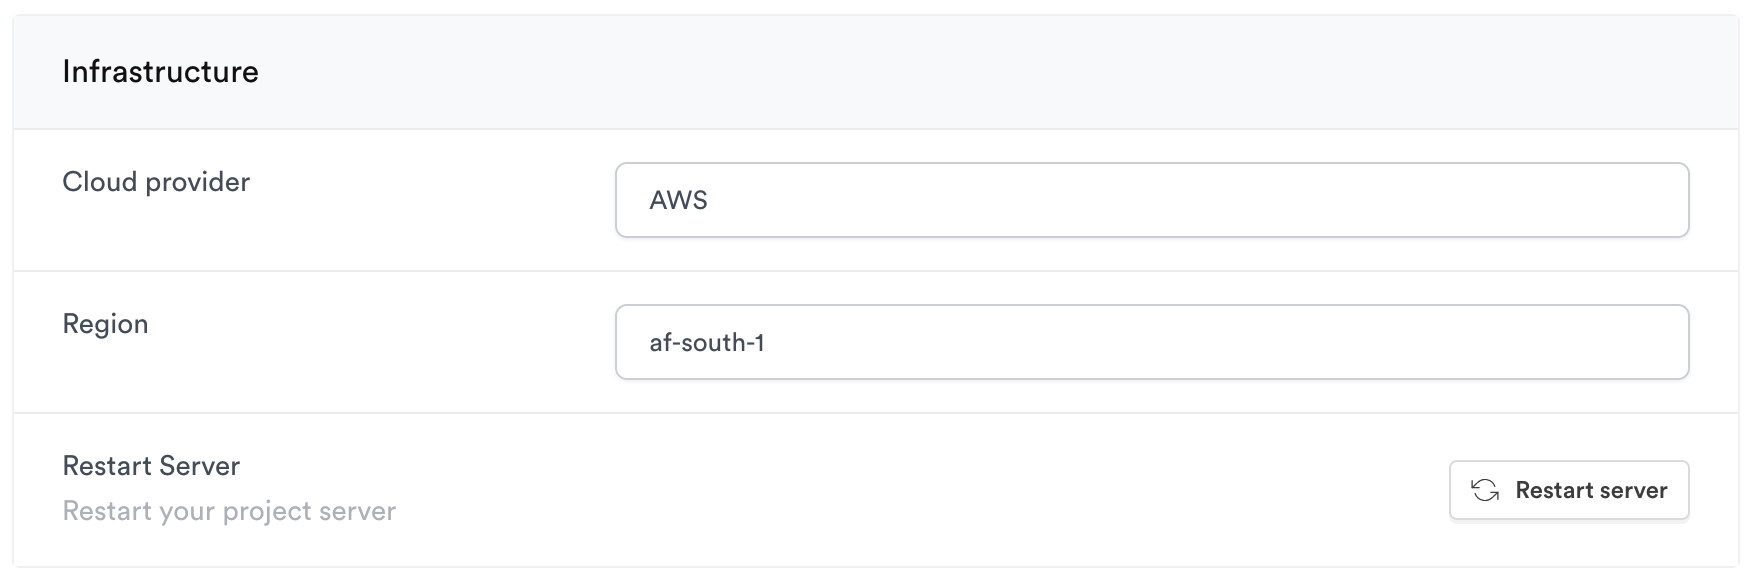1754x586 pixels.
Task: Focus the Cloud provider input field
Action: (1152, 200)
